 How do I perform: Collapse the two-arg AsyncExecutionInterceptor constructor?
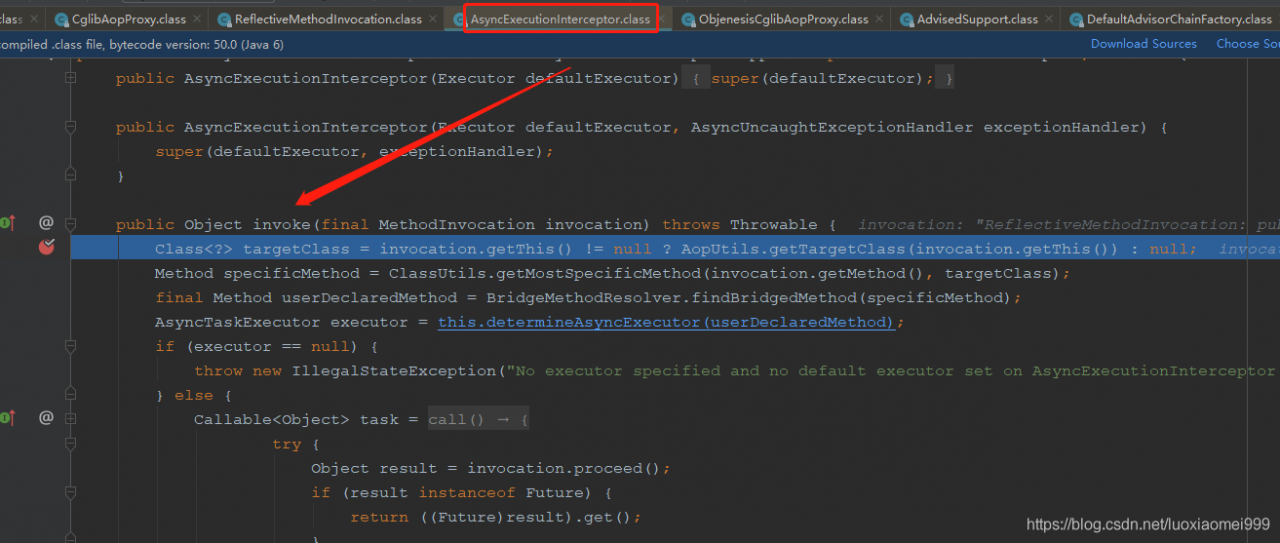(x=70, y=127)
